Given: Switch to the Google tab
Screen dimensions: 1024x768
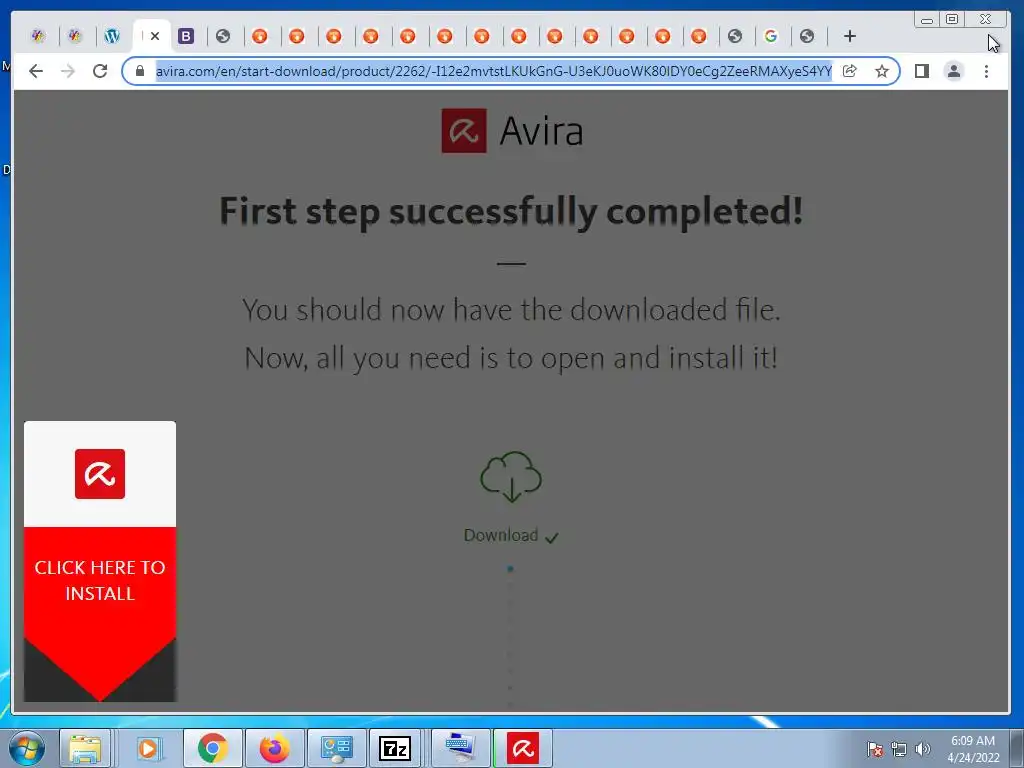Looking at the screenshot, I should click(x=771, y=36).
